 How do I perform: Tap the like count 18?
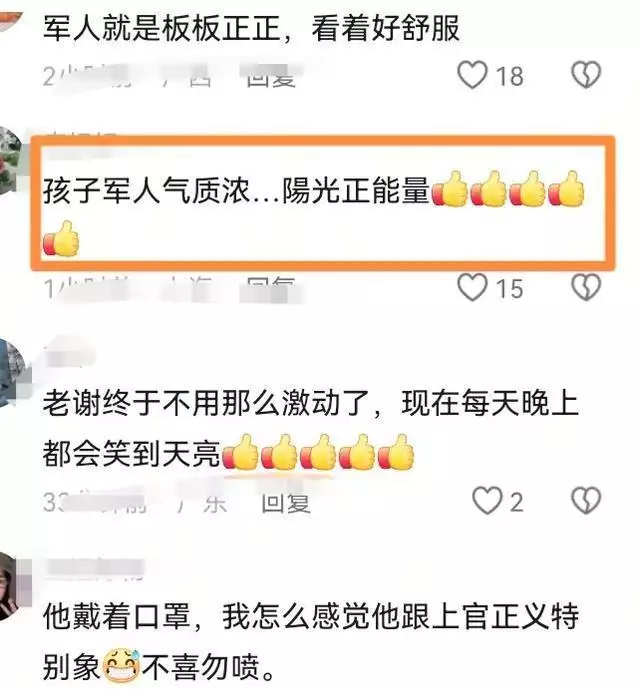click(x=509, y=76)
